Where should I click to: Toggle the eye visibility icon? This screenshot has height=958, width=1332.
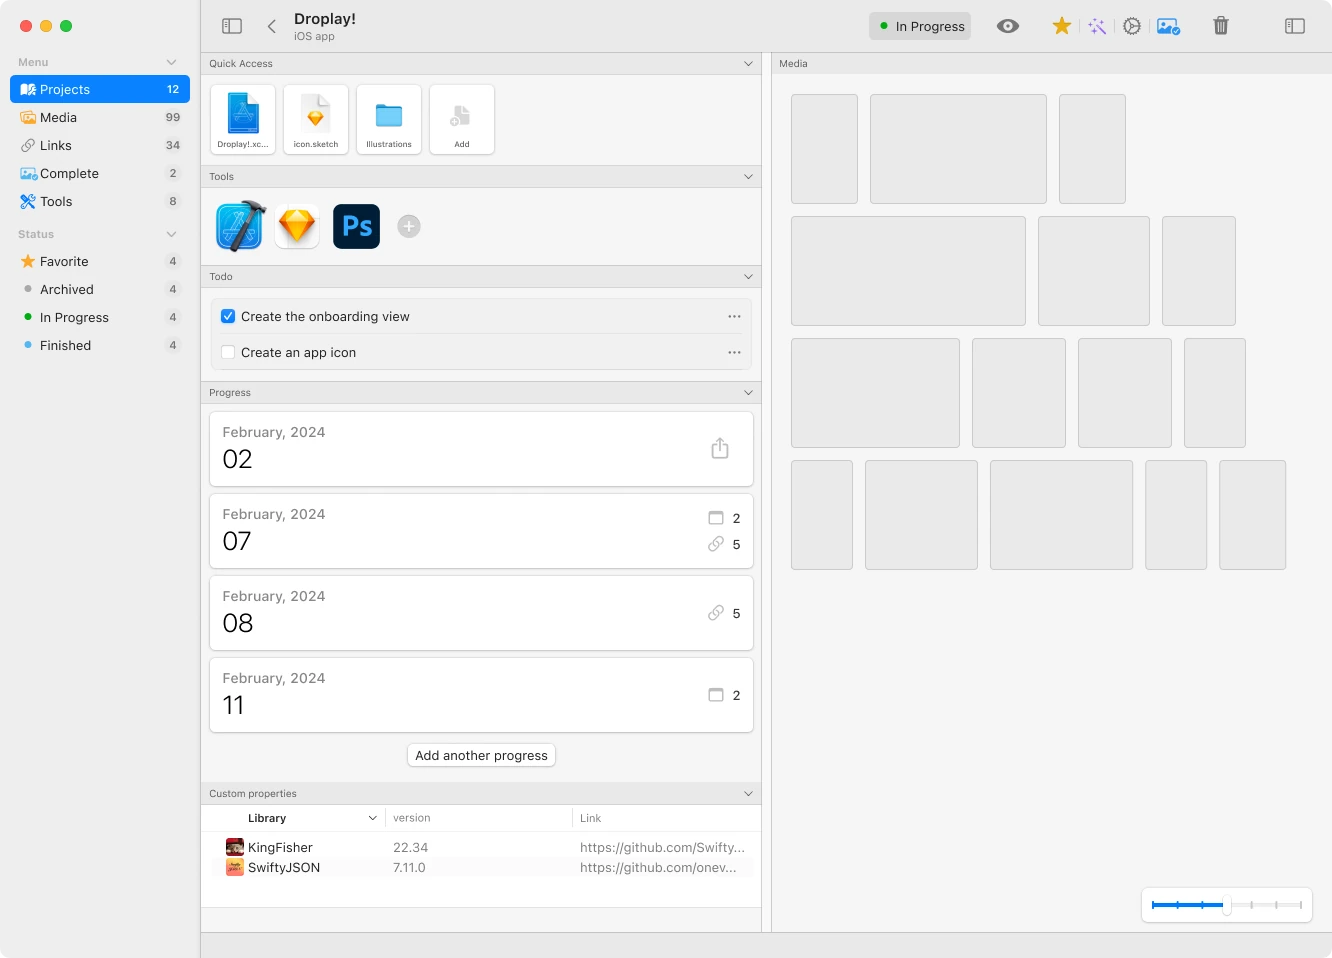pos(1008,26)
